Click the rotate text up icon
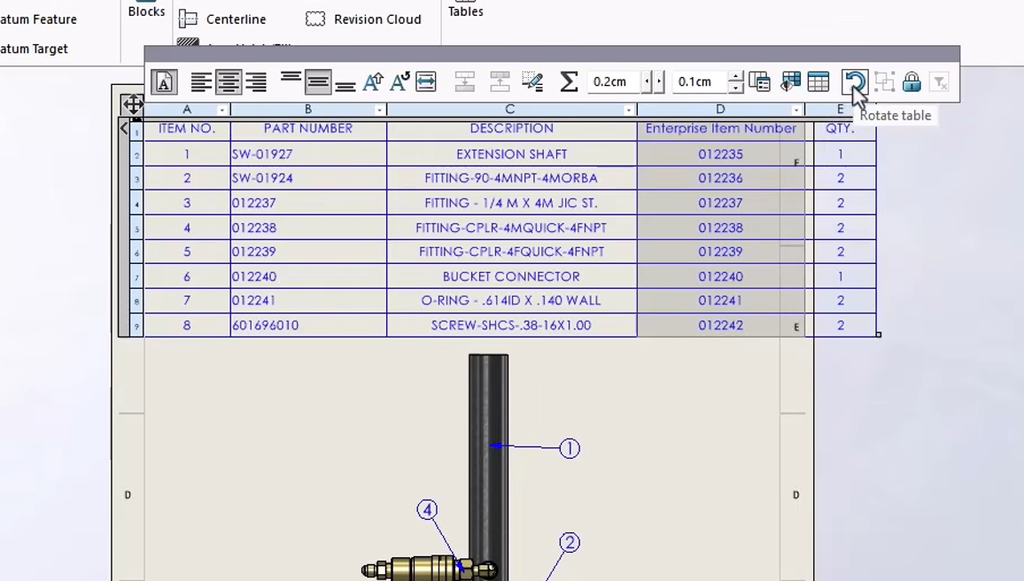The height and width of the screenshot is (581, 1024). click(373, 82)
